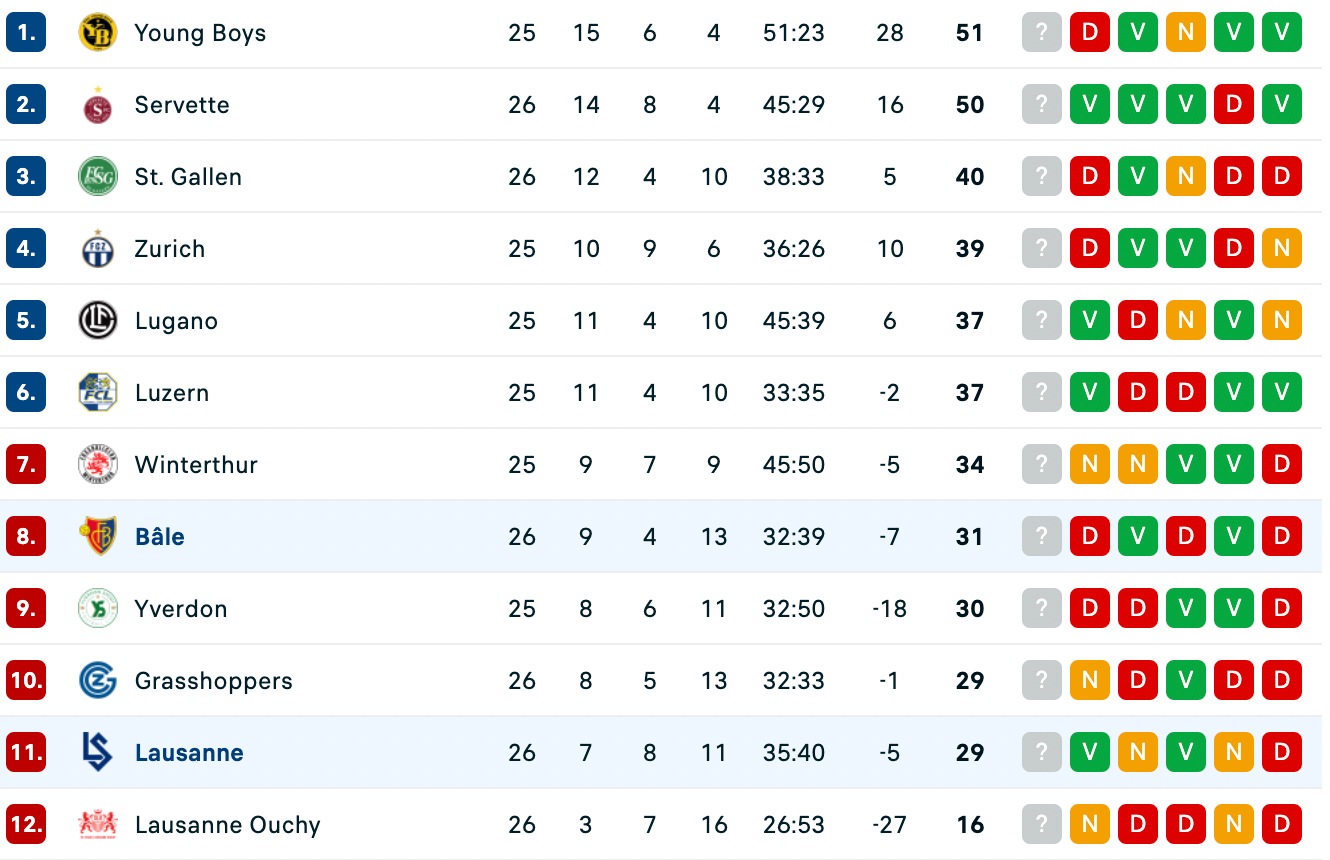Screen dimensions: 1330x860
Task: Click the red D badge in Servette's row
Action: point(1234,104)
